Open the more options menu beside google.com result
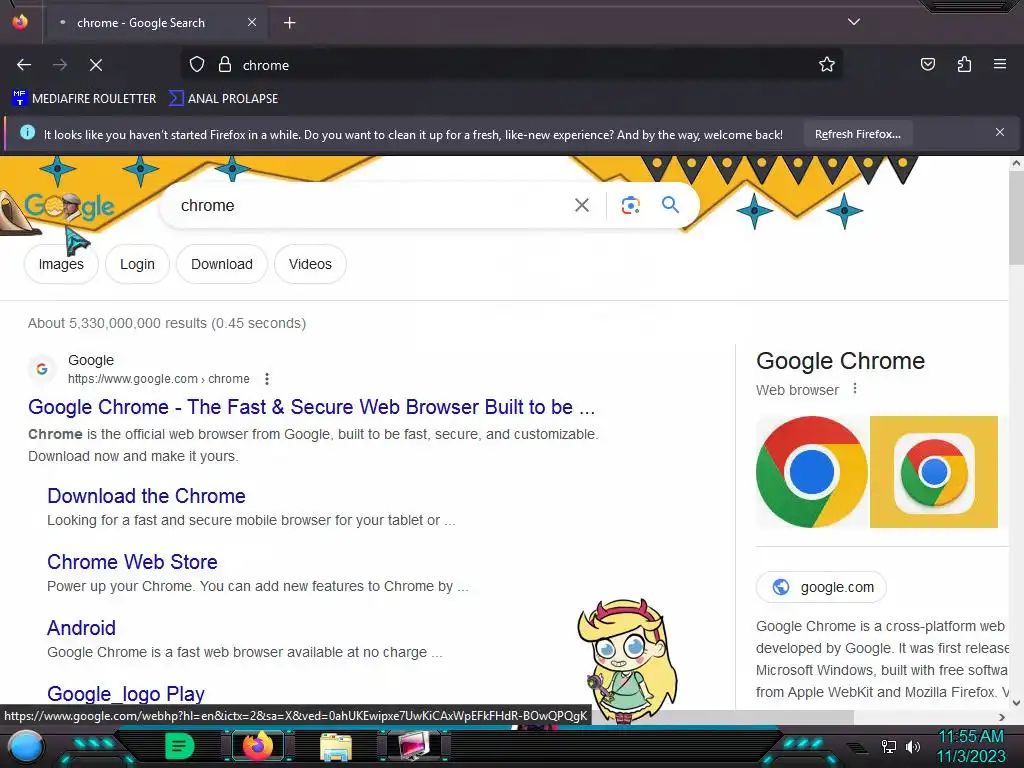The width and height of the screenshot is (1024, 768). point(266,379)
